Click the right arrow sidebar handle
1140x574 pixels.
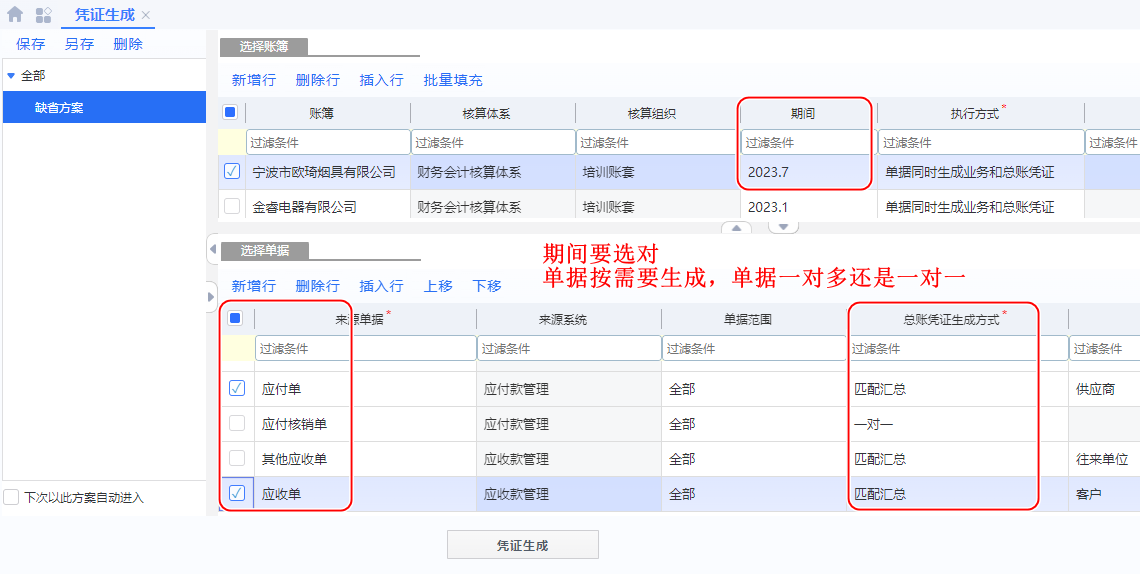click(212, 296)
